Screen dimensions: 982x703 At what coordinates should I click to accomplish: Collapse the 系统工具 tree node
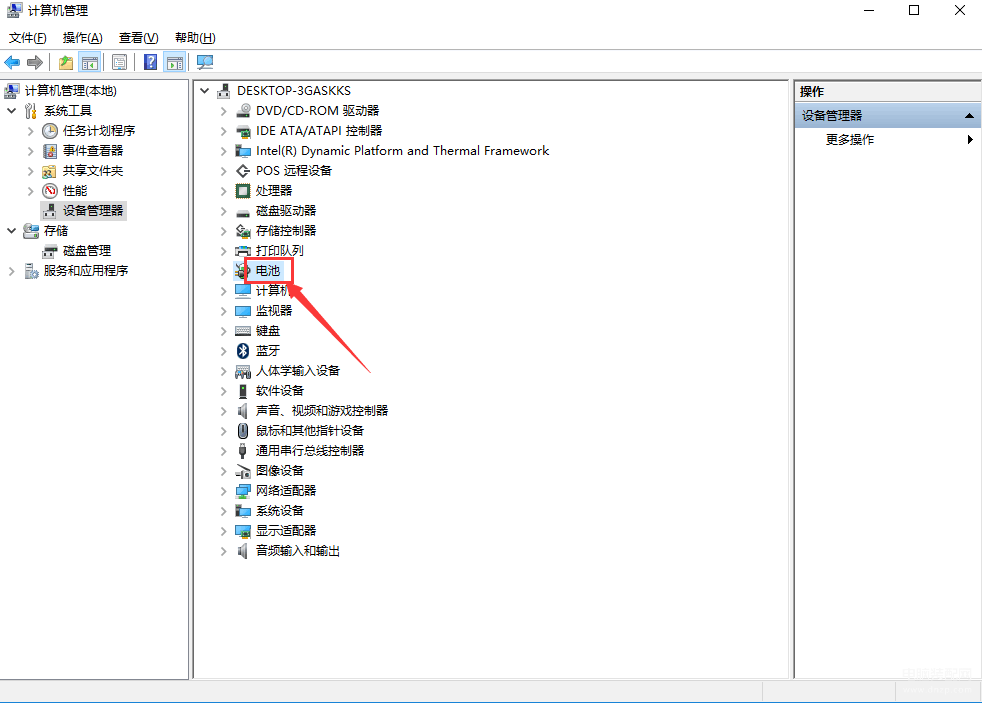pos(11,111)
